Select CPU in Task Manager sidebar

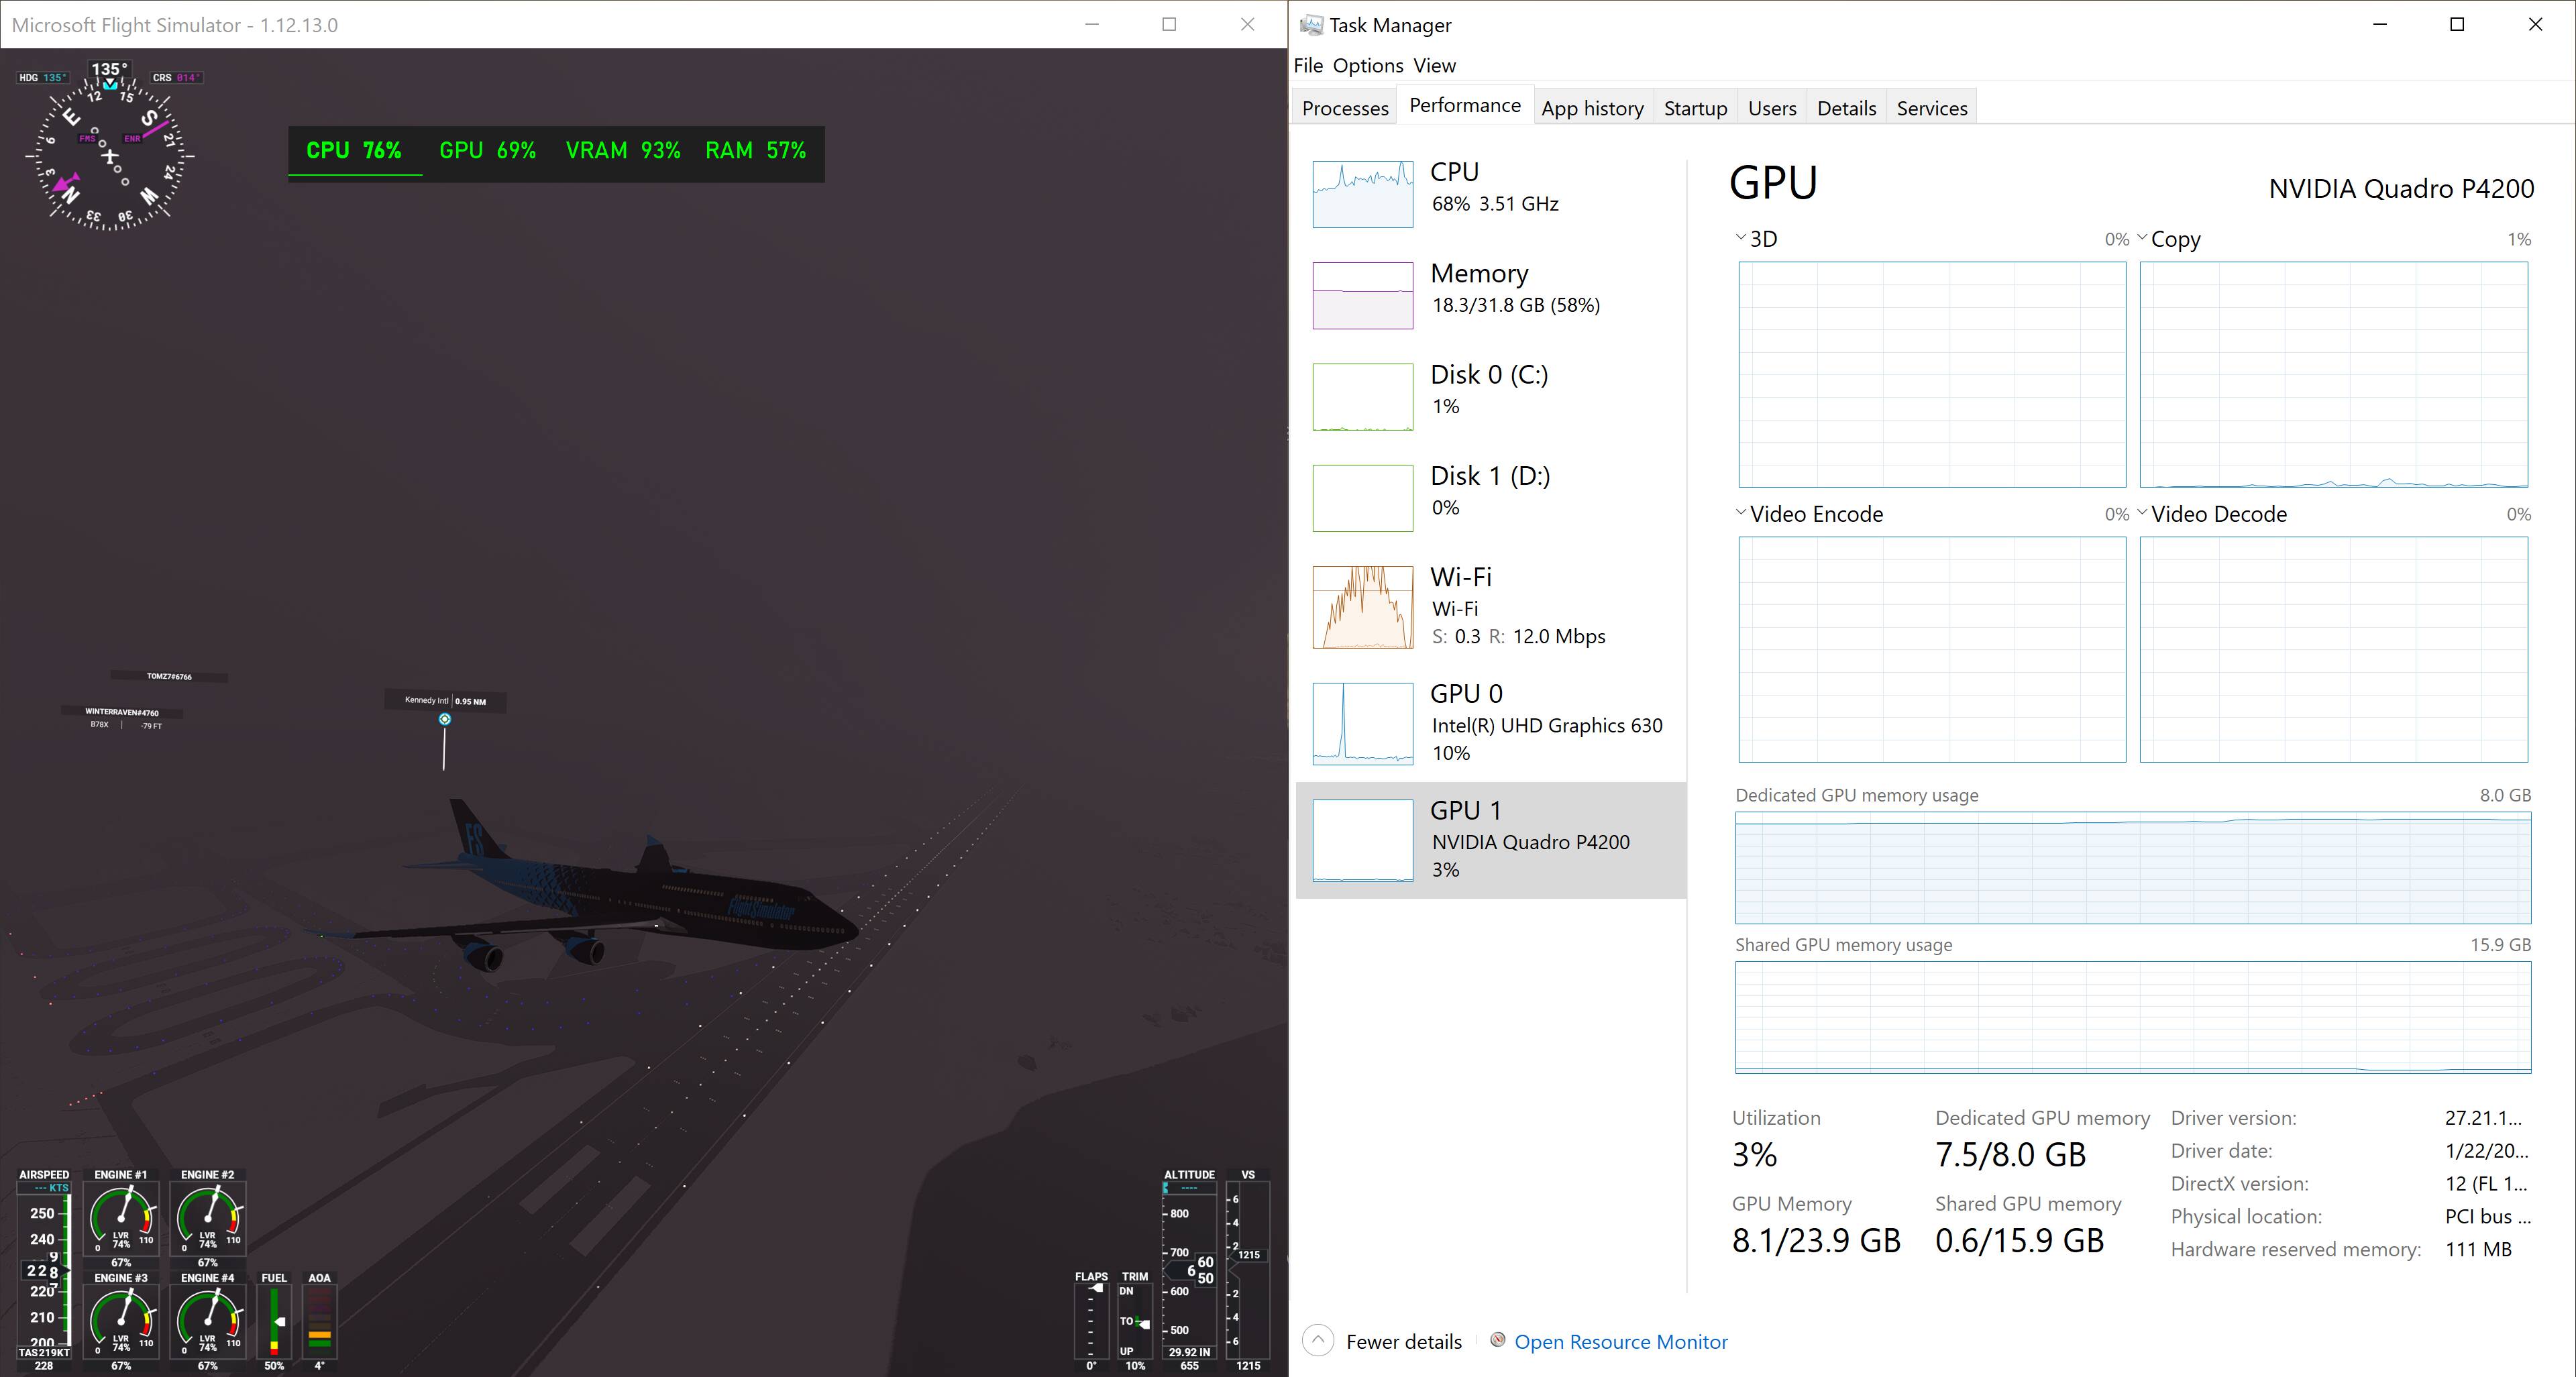tap(1490, 193)
